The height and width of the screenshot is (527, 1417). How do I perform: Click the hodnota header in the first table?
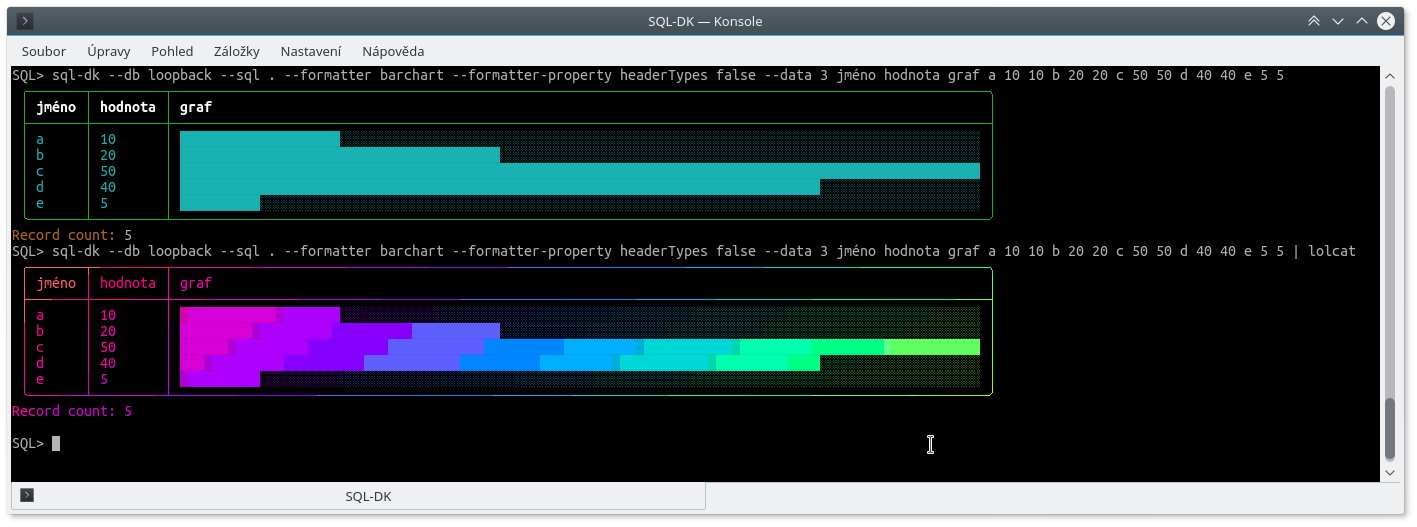click(128, 107)
